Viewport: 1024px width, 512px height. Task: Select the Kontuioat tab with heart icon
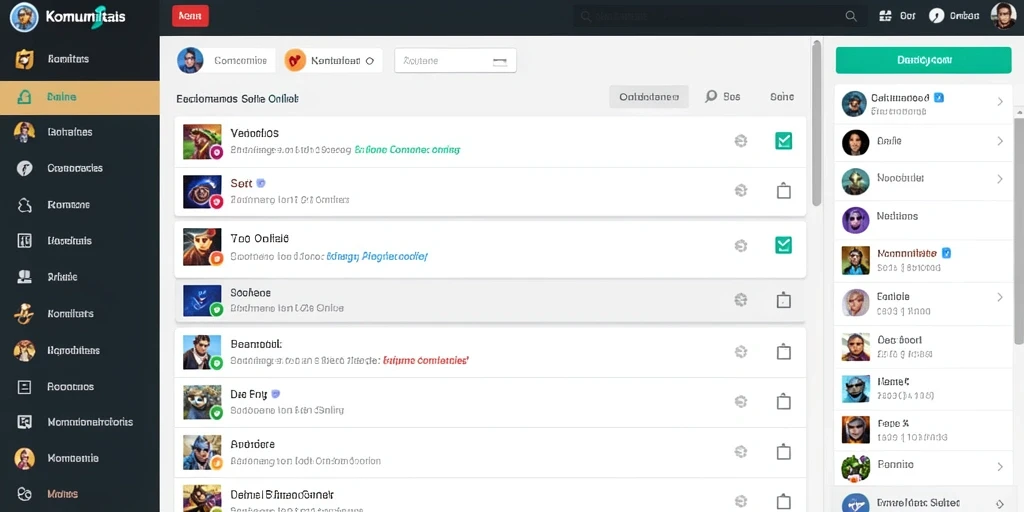pyautogui.click(x=333, y=60)
